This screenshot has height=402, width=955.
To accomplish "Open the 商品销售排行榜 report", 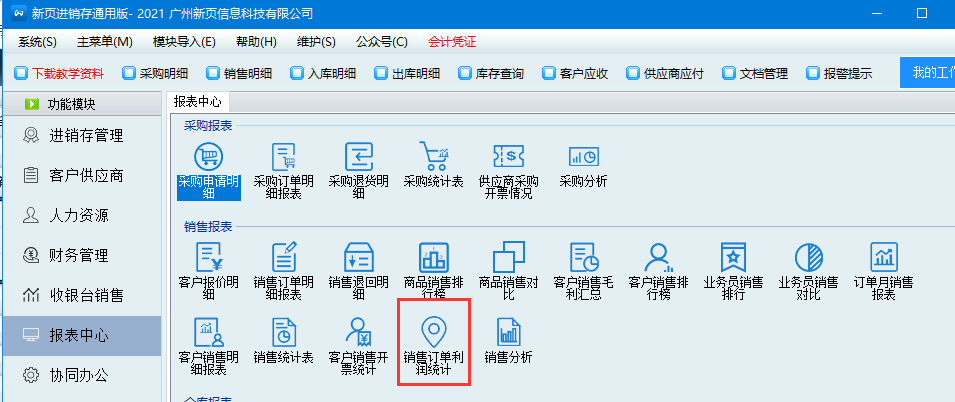I will point(433,257).
